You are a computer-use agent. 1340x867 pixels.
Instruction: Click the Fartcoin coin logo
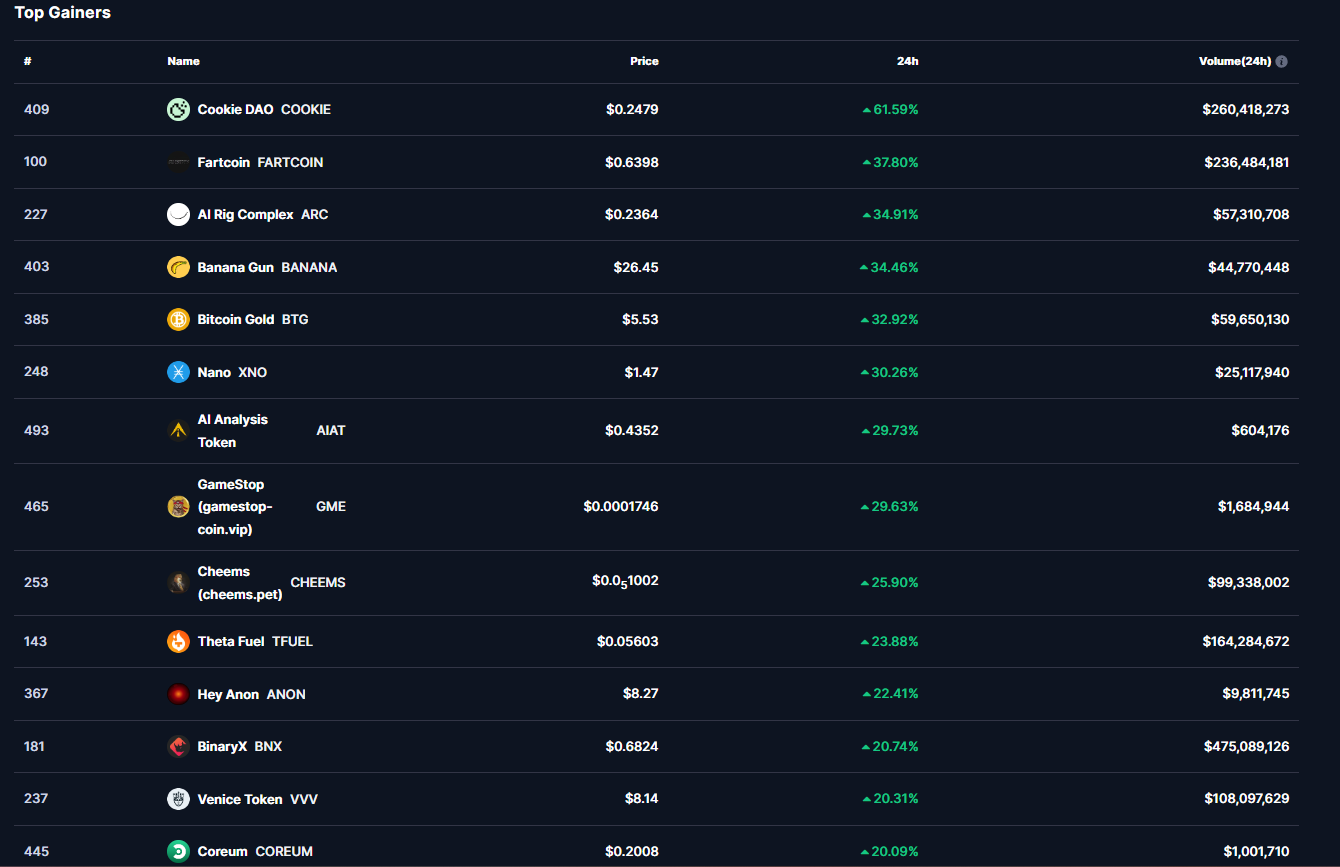coord(178,162)
